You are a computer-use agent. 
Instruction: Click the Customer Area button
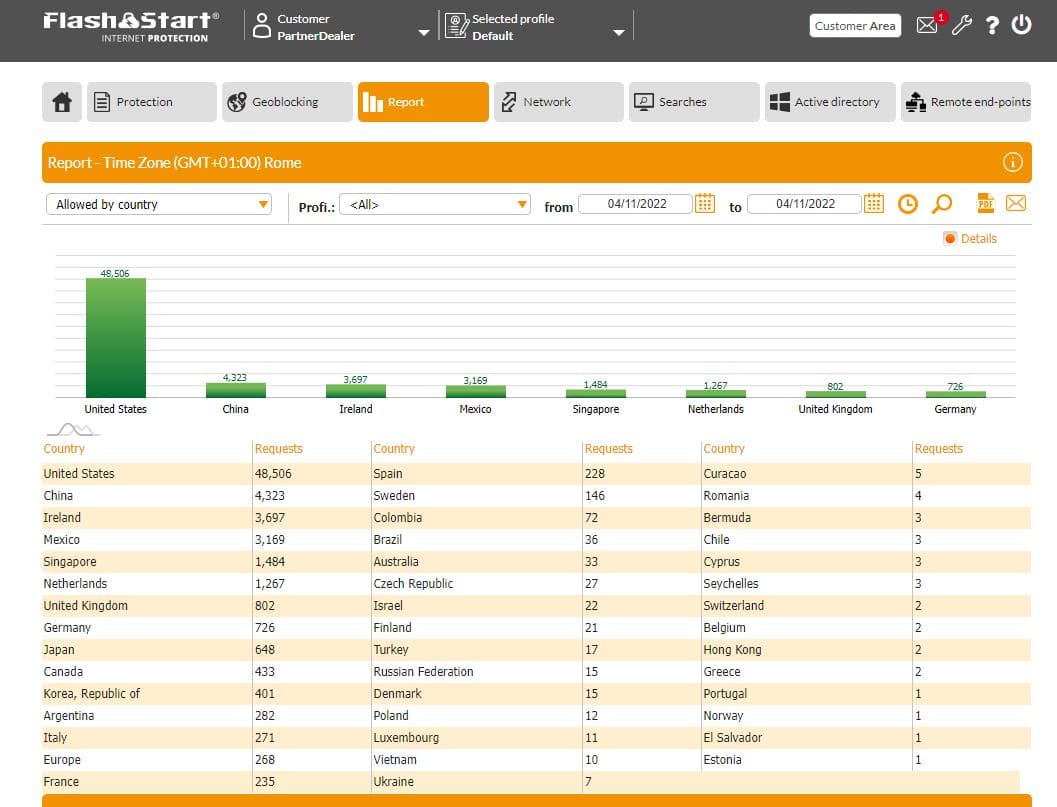pyautogui.click(x=854, y=26)
